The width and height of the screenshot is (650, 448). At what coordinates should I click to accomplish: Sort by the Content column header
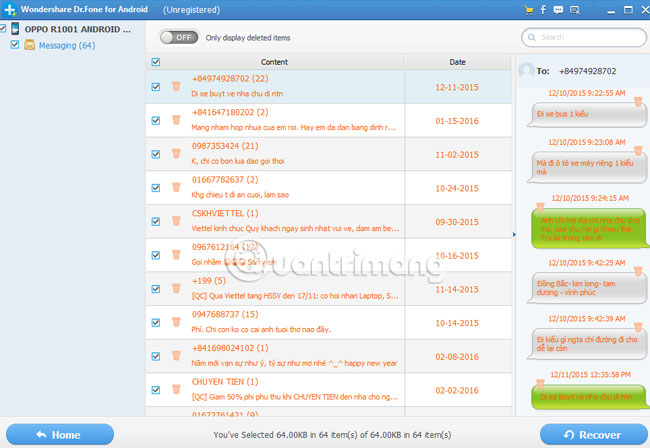(x=274, y=62)
